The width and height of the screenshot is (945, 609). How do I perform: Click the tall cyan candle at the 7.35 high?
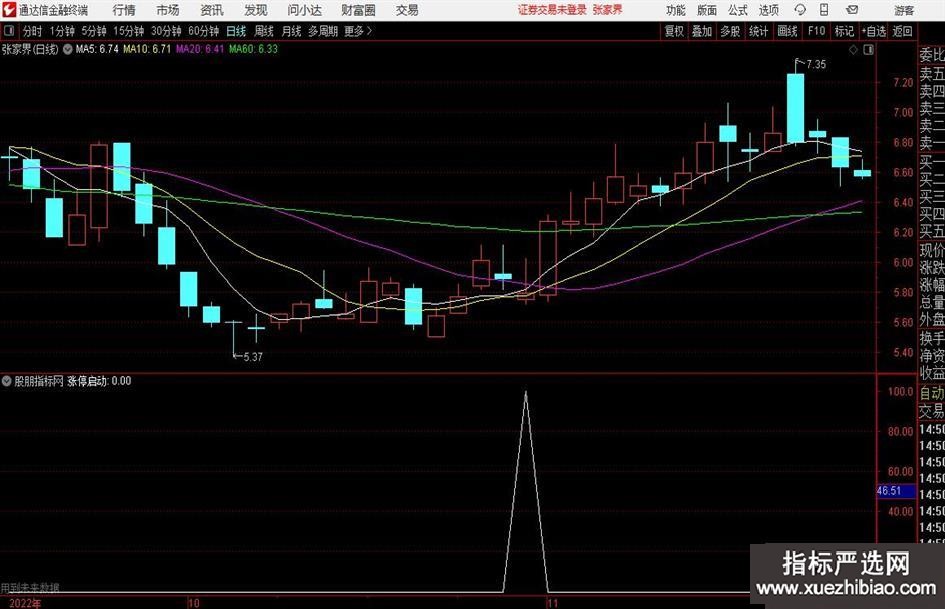pos(796,108)
